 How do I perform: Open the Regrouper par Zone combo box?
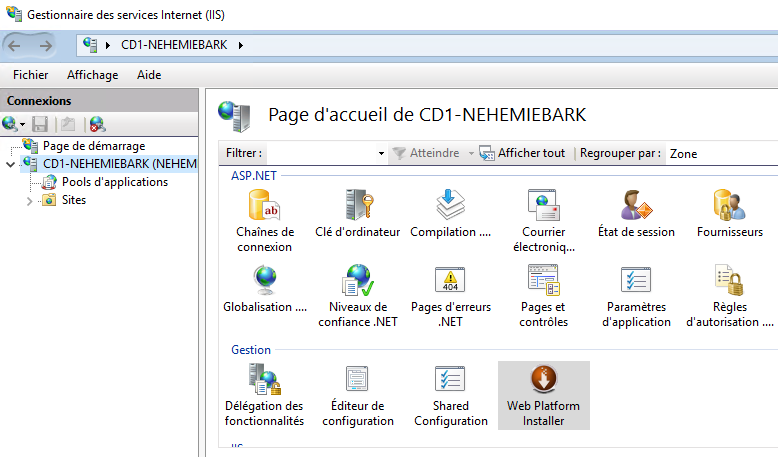point(723,154)
